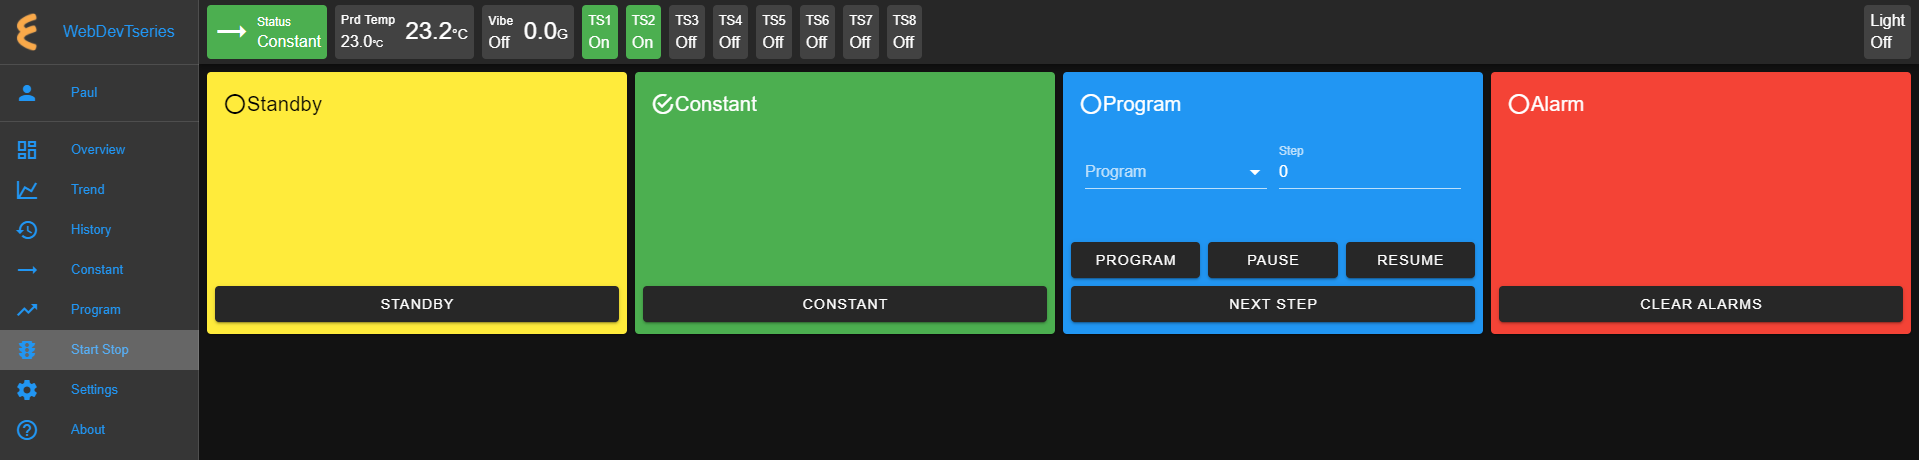Click the Settings gear icon
The image size is (1919, 460).
[27, 390]
